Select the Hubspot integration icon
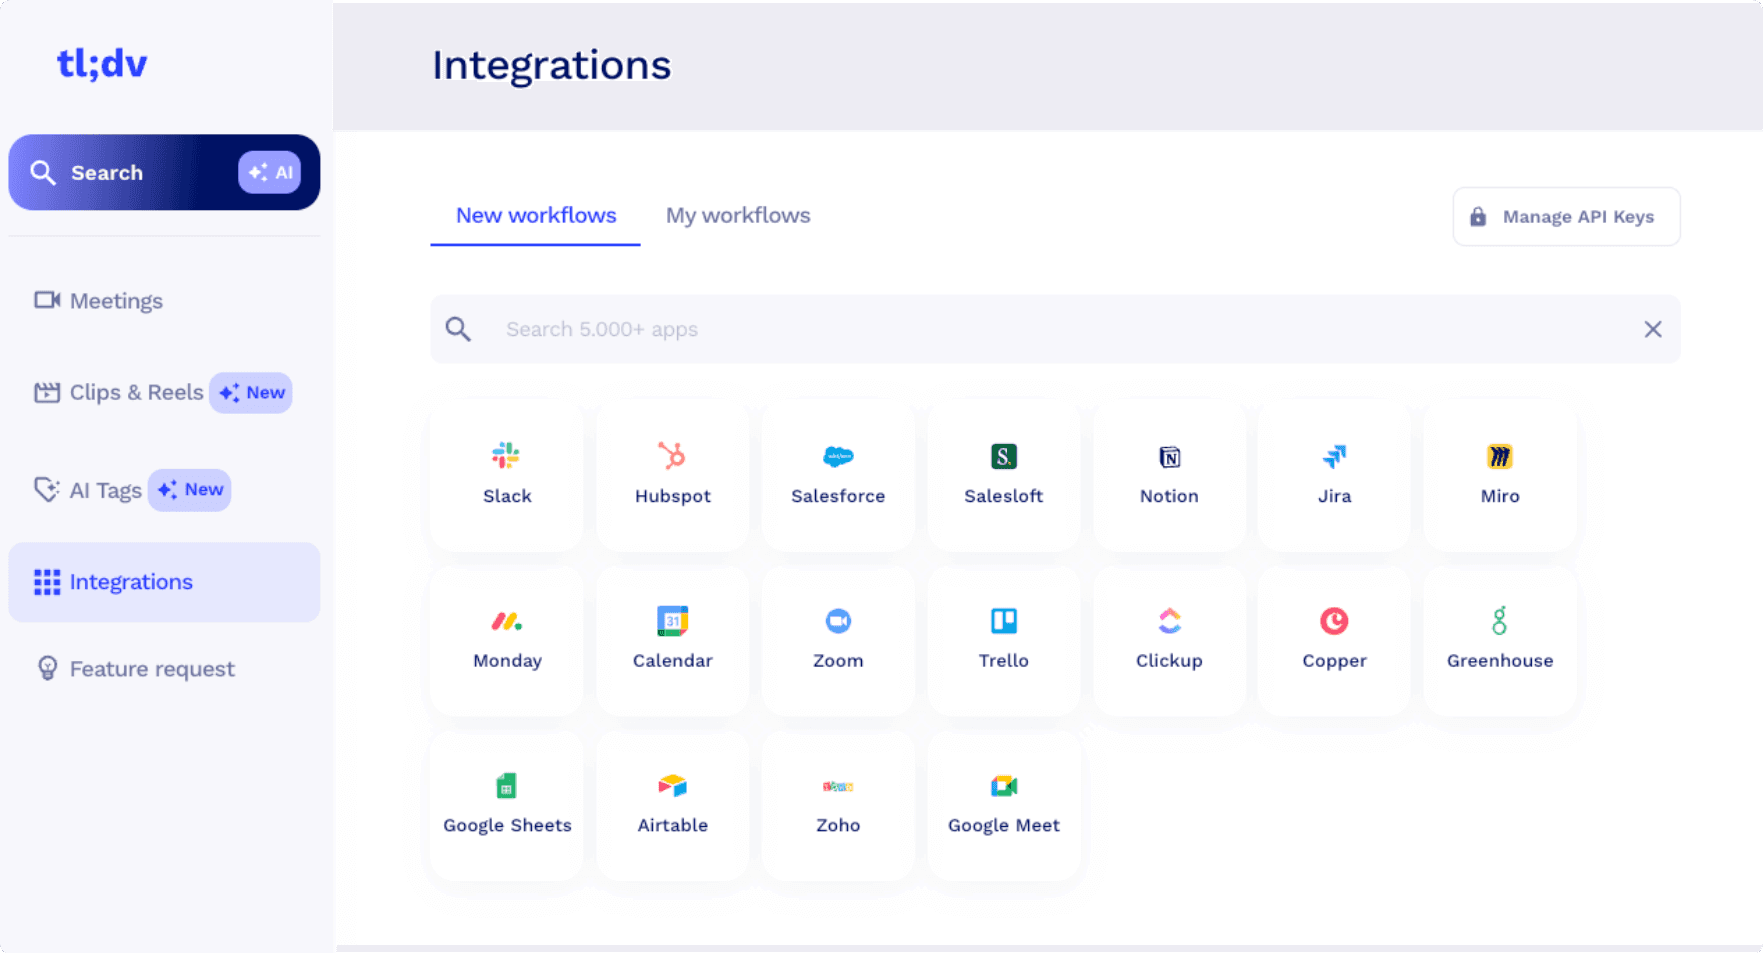Image resolution: width=1763 pixels, height=954 pixels. 672,456
